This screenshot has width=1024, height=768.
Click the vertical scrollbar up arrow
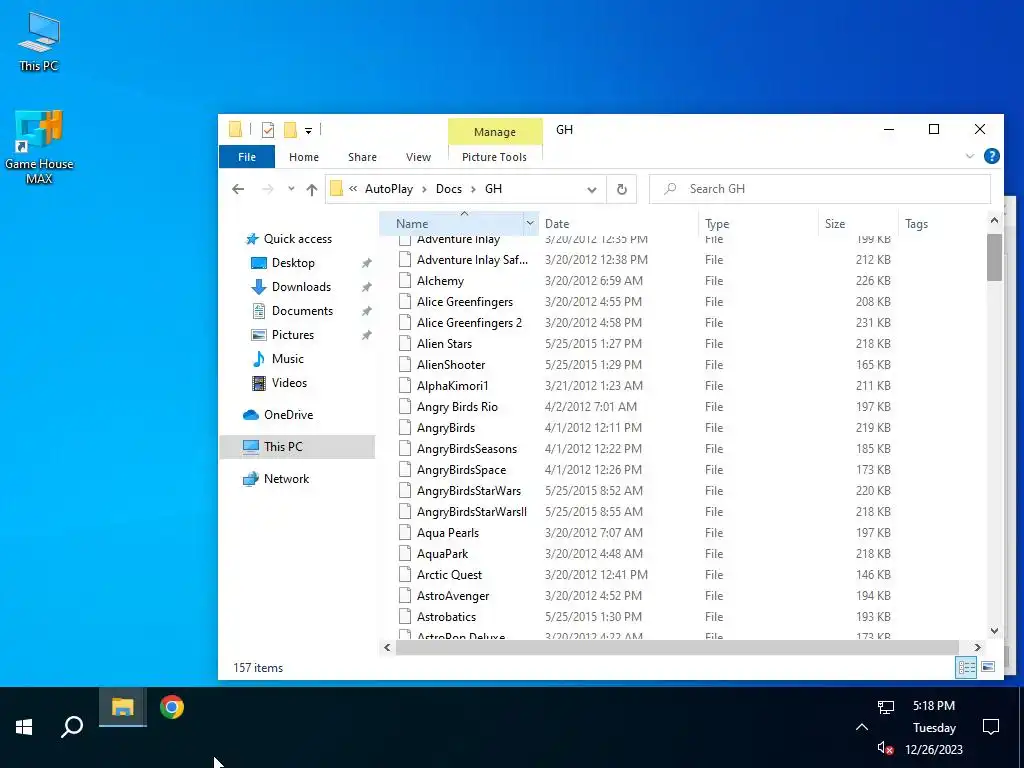[x=994, y=221]
